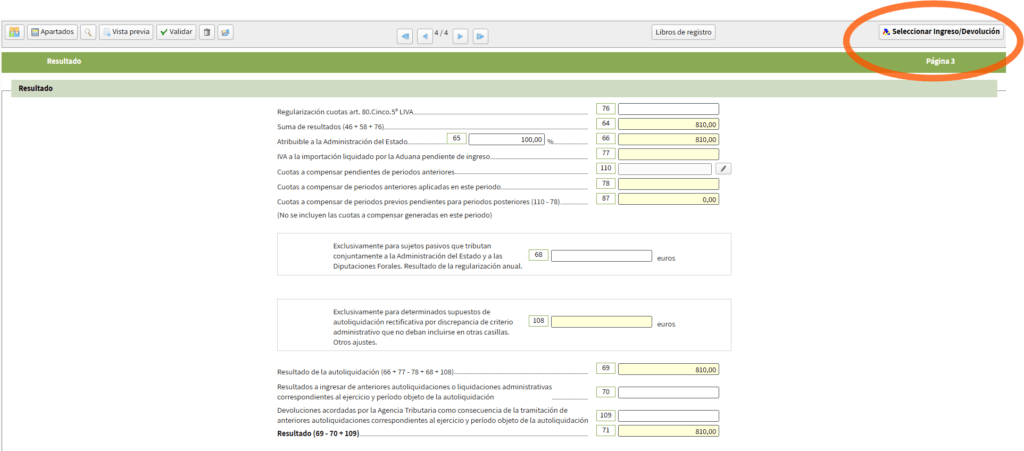The height and width of the screenshot is (451, 1024).
Task: Click the two-people icon in the toolbar
Action: [x=14, y=32]
